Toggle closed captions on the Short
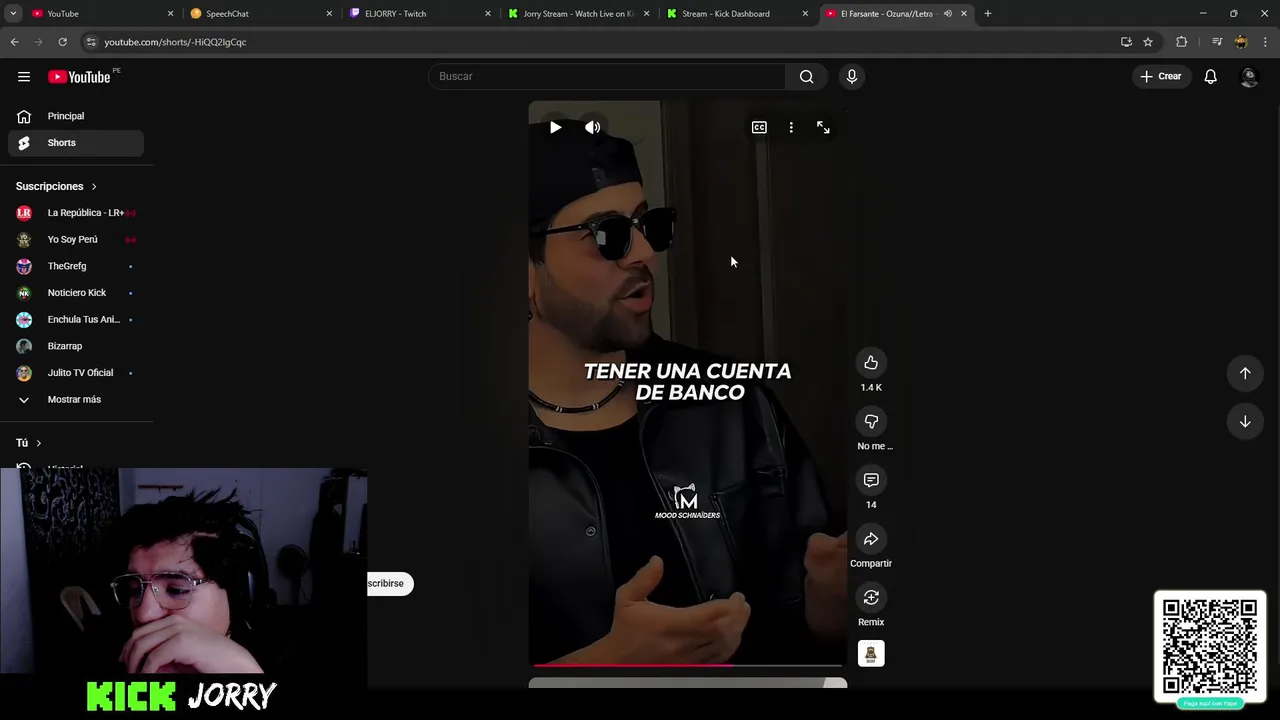 pyautogui.click(x=759, y=127)
